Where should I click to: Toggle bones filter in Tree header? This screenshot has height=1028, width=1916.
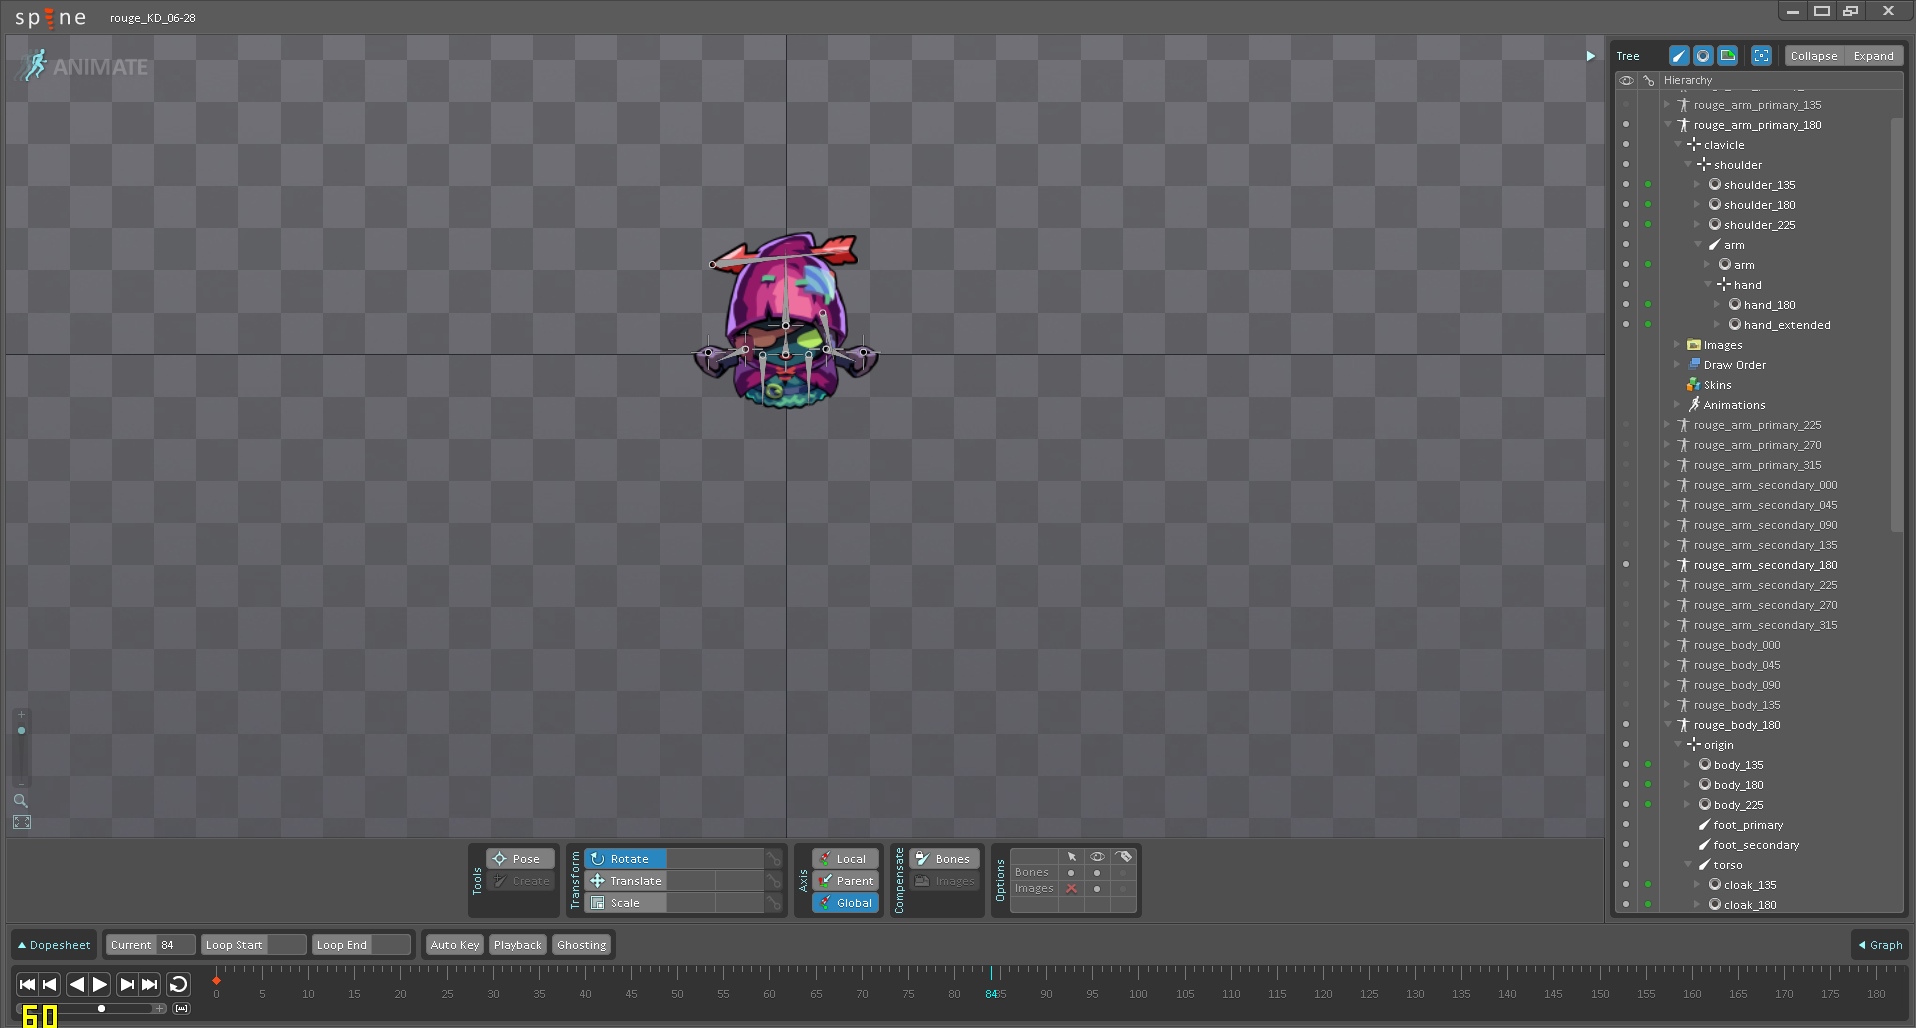1679,56
